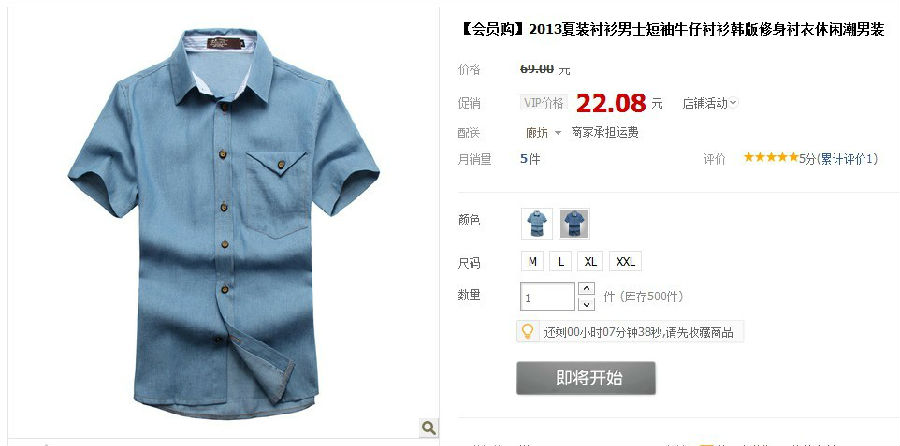Image resolution: width=900 pixels, height=446 pixels.
Task: Choose size XL
Action: 591,262
